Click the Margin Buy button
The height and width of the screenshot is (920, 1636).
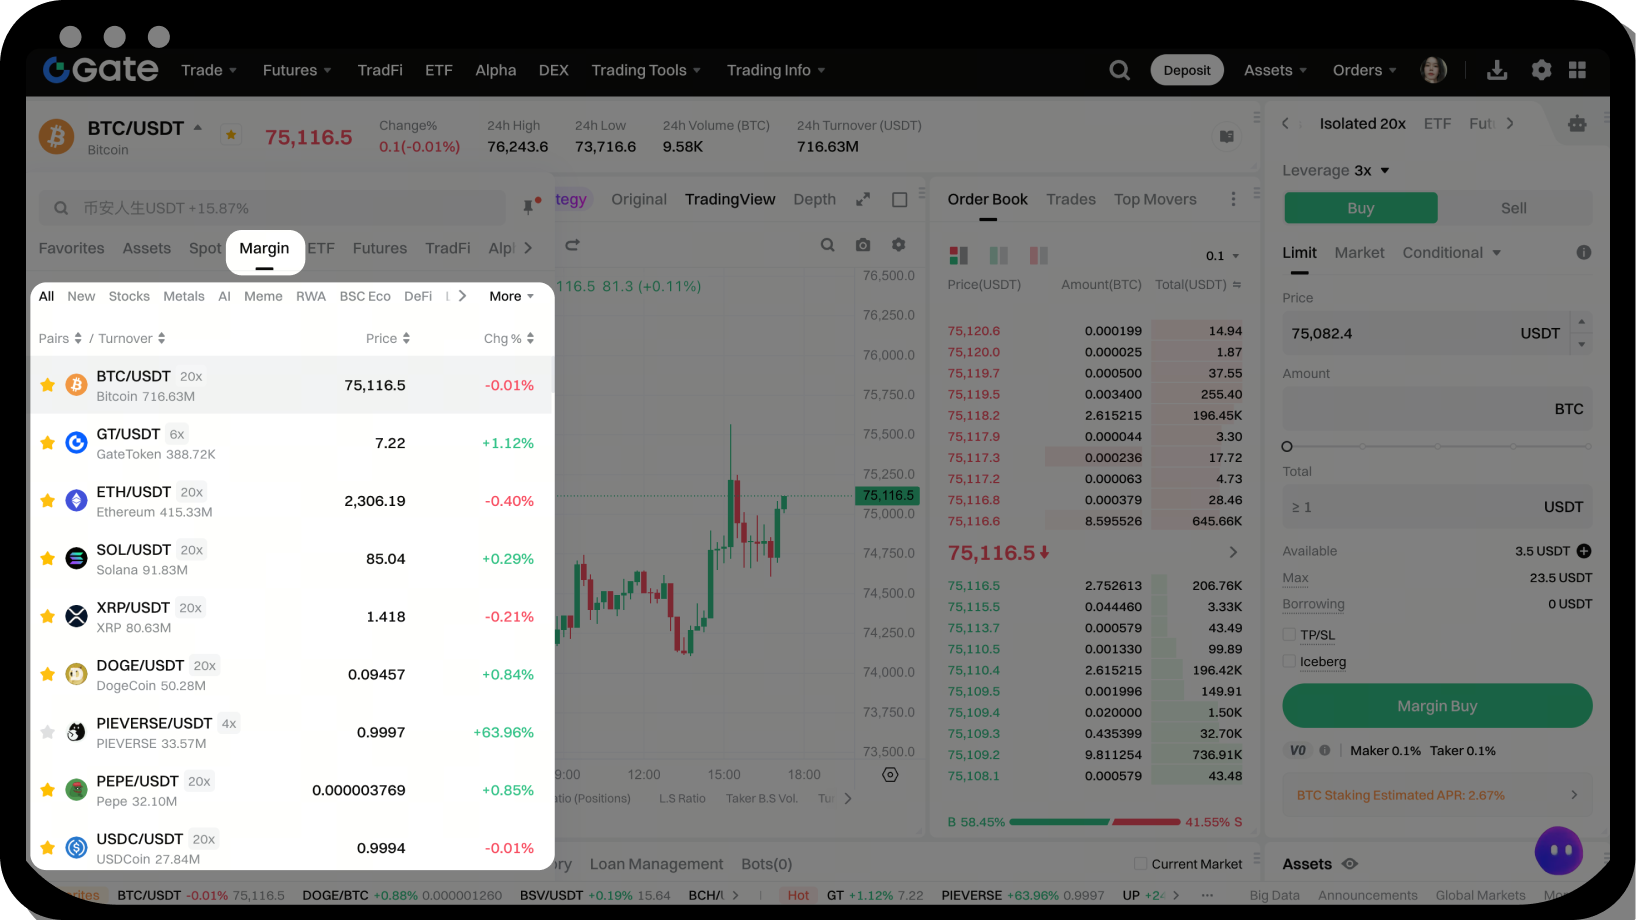pos(1436,706)
